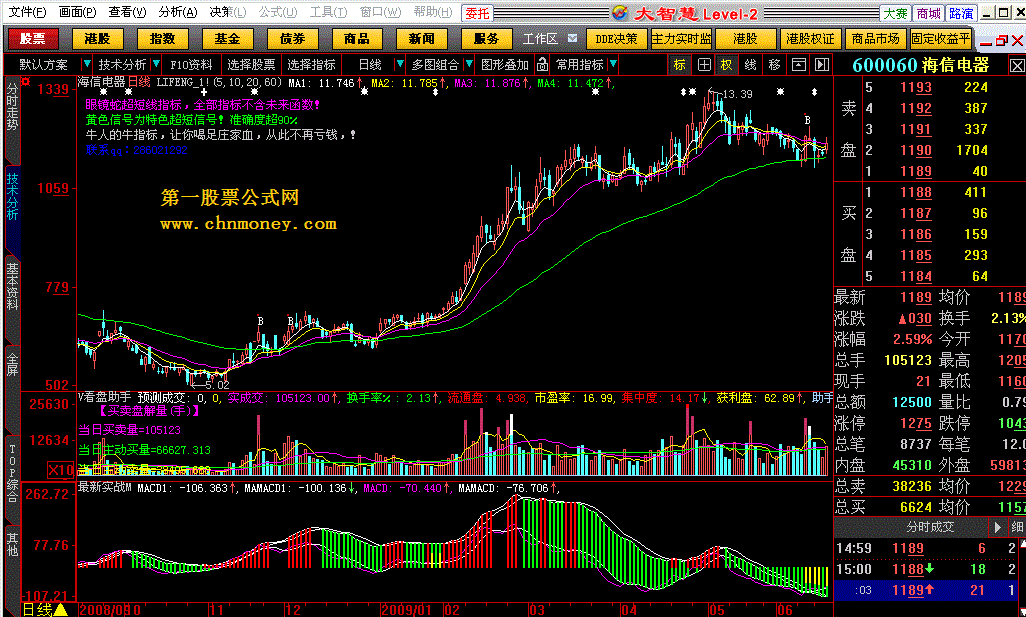Open the 画面(P) menu
Image resolution: width=1026 pixels, height=617 pixels.
click(77, 12)
